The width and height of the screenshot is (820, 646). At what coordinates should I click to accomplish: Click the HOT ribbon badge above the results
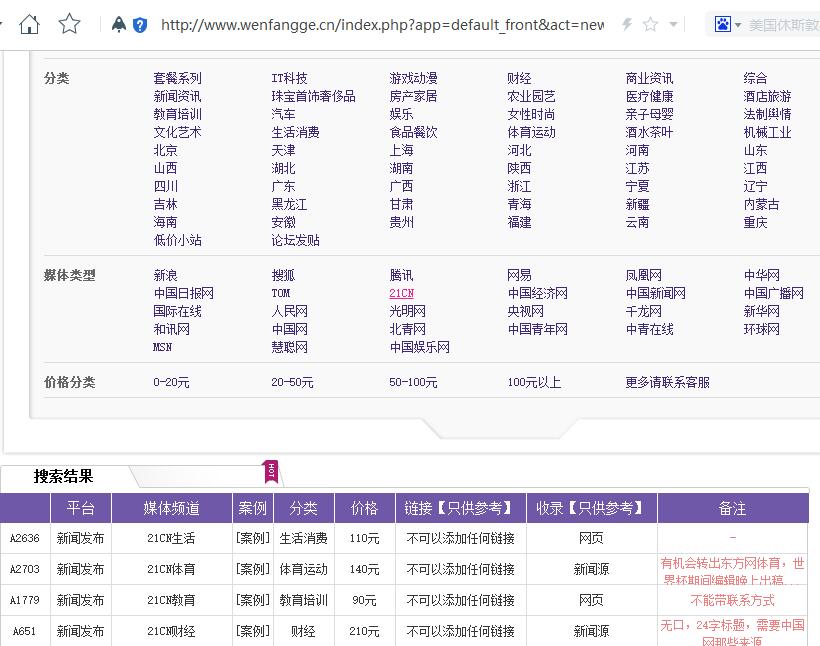coord(271,471)
